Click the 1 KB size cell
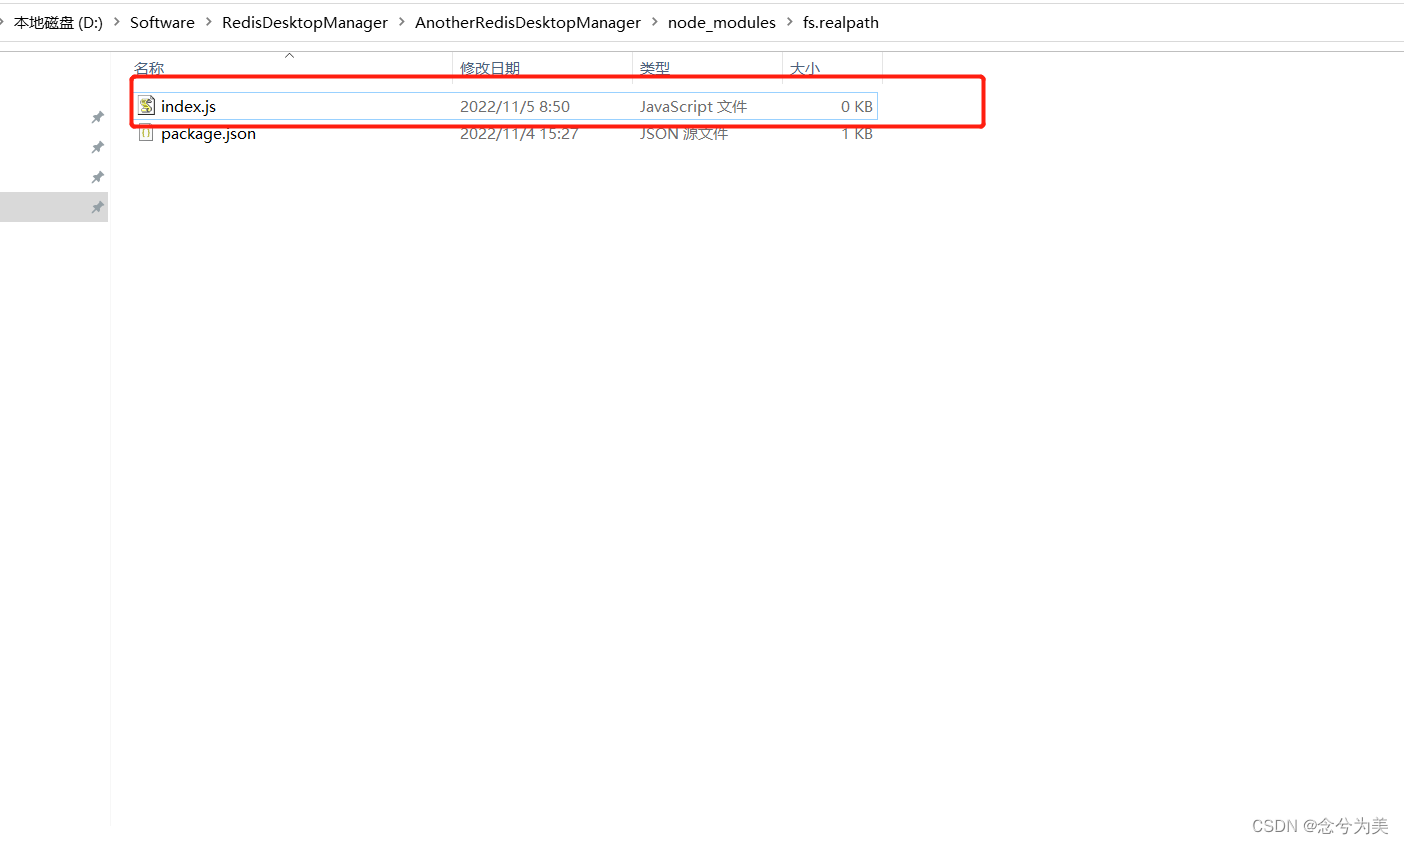 pyautogui.click(x=857, y=134)
